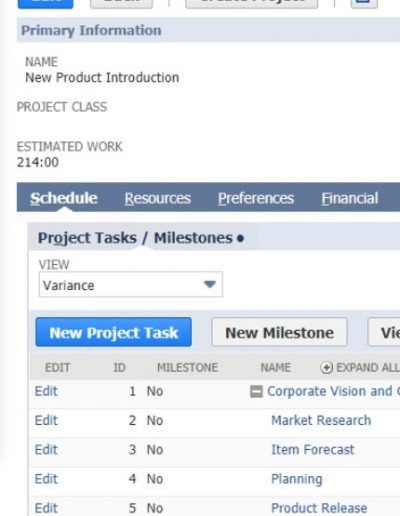Collapse the Corporate Vision task group

(x=256, y=391)
